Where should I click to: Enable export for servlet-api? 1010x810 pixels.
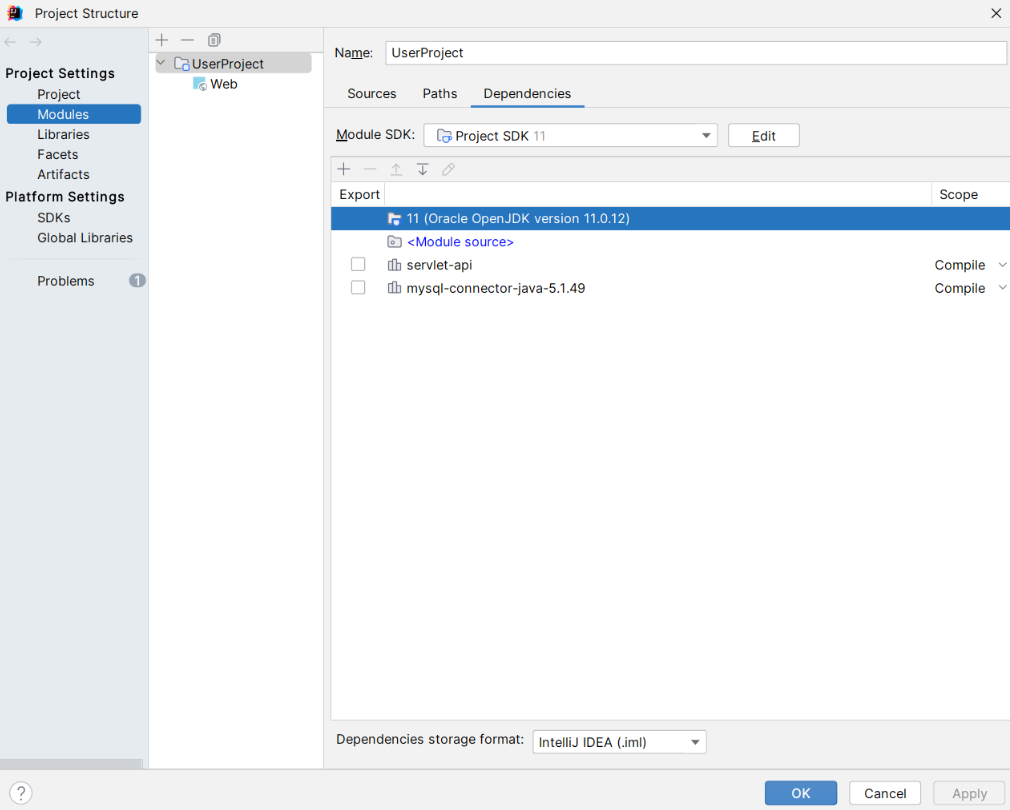pyautogui.click(x=358, y=265)
